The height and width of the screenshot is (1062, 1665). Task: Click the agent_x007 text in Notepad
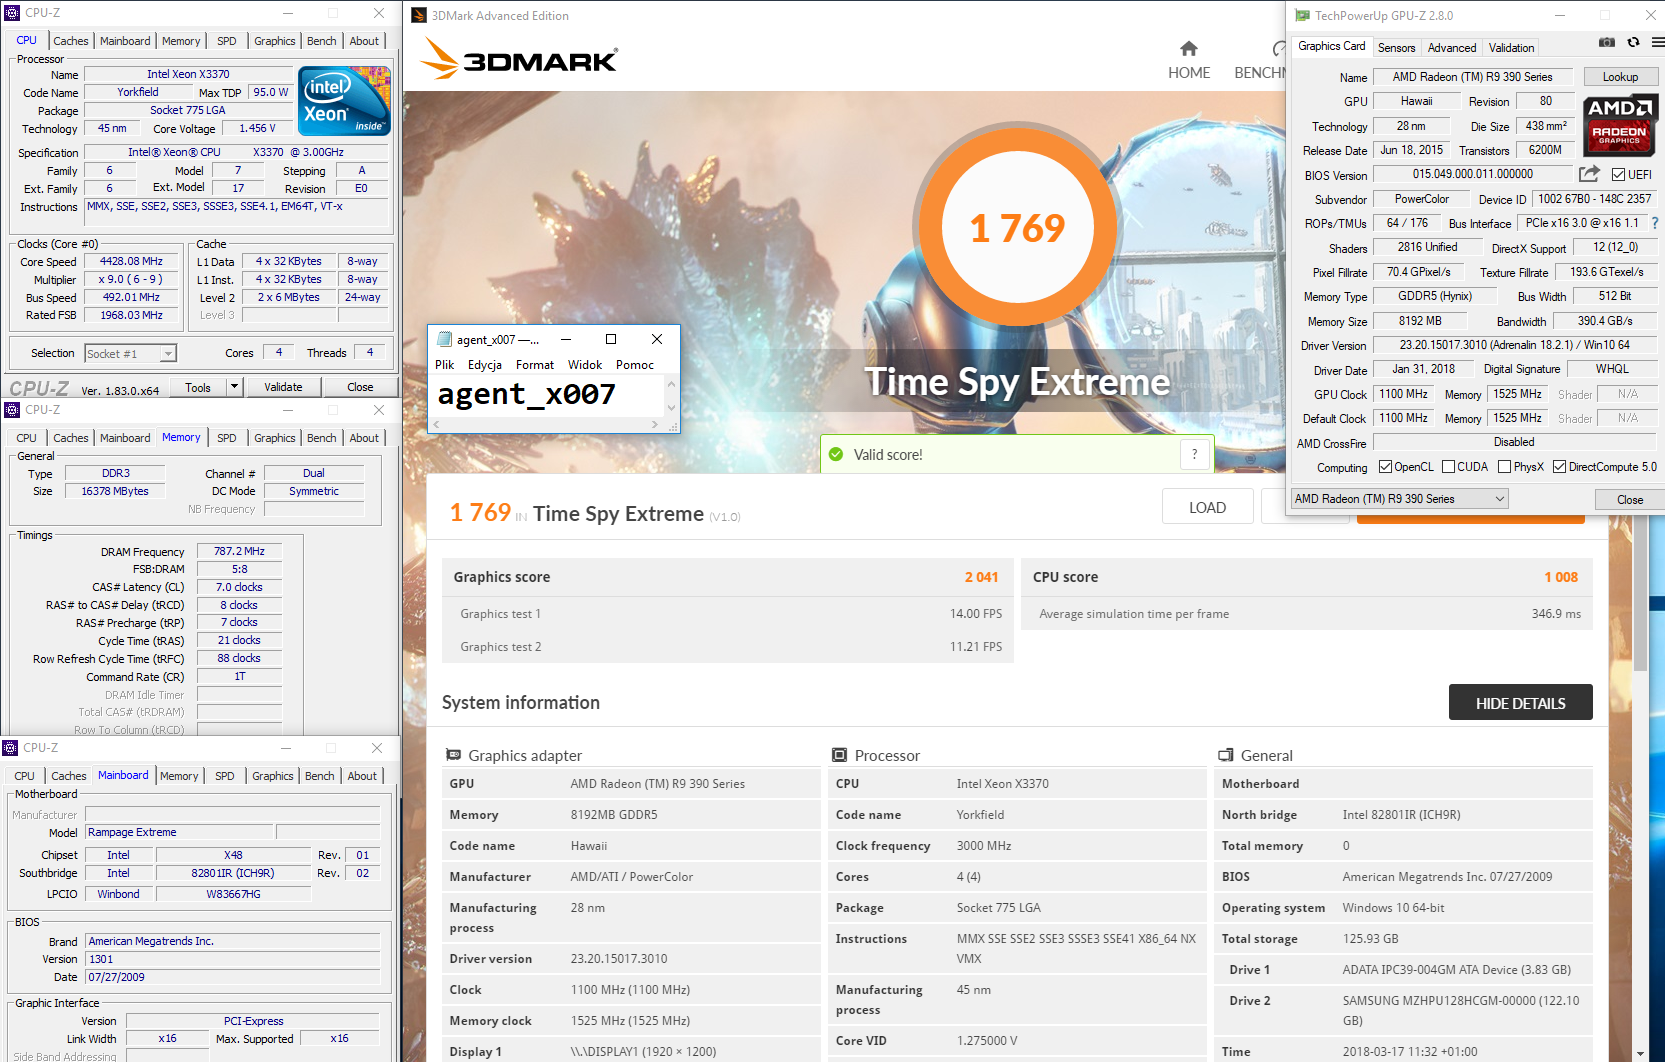coord(526,394)
